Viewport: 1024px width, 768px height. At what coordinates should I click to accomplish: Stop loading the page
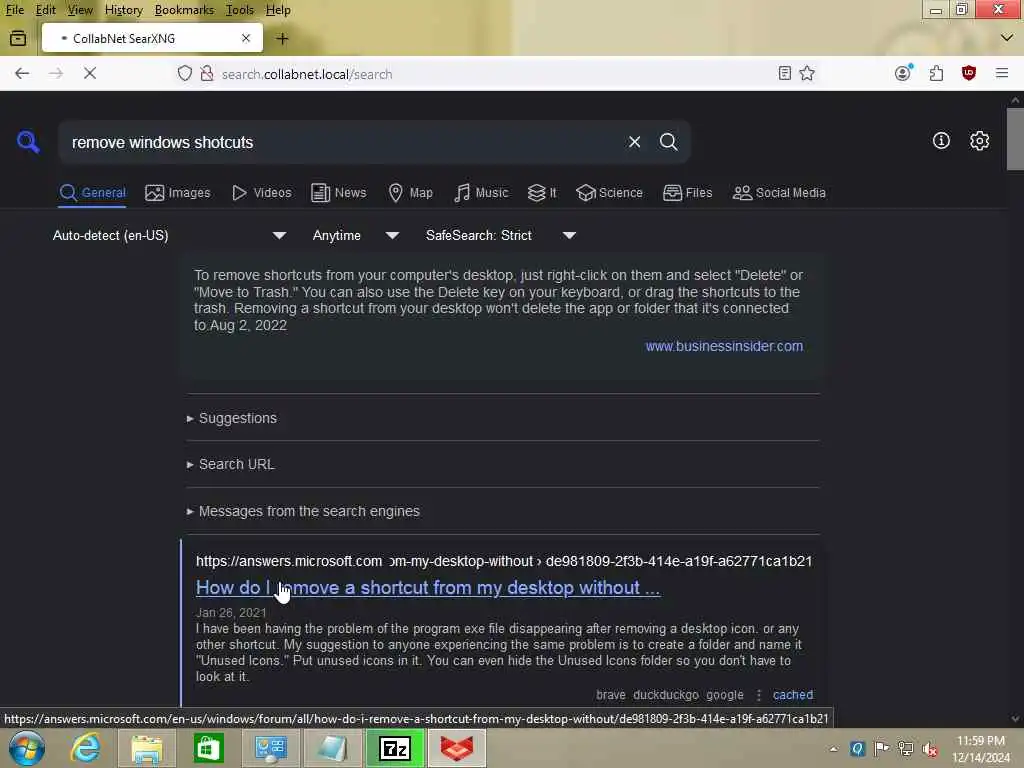90,73
